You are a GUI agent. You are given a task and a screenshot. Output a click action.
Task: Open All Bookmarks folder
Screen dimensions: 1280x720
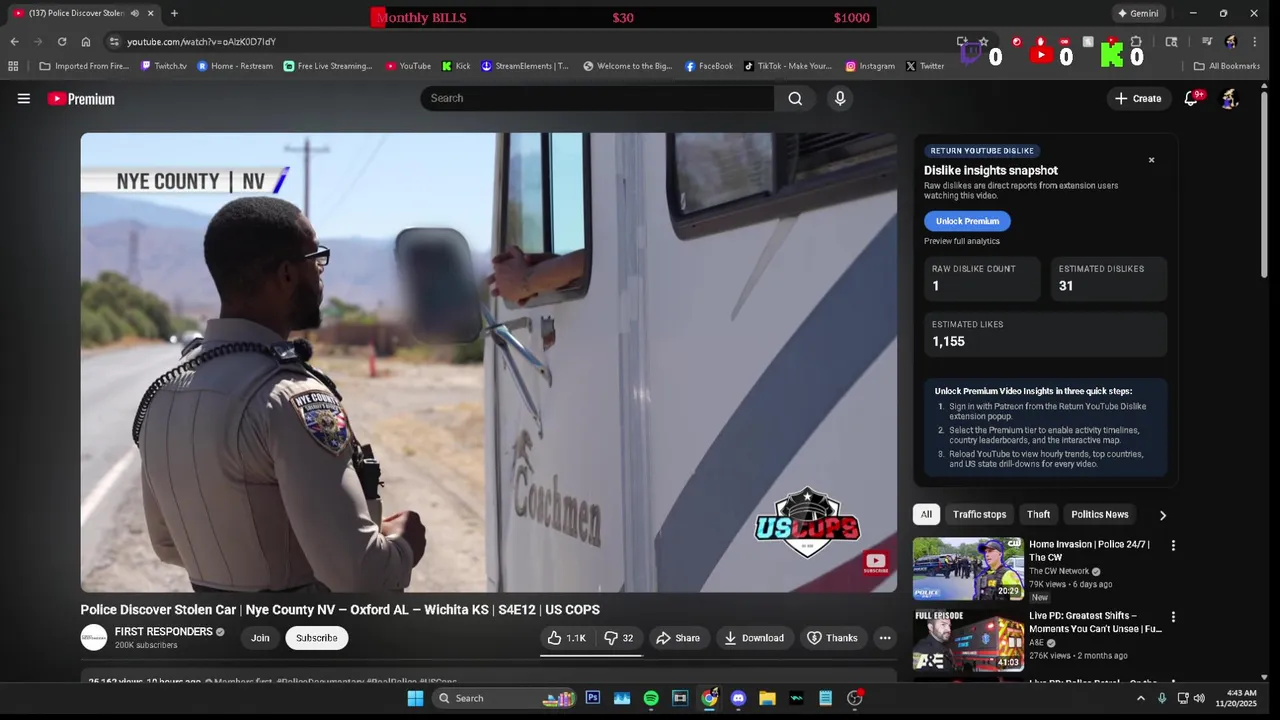pos(1227,66)
